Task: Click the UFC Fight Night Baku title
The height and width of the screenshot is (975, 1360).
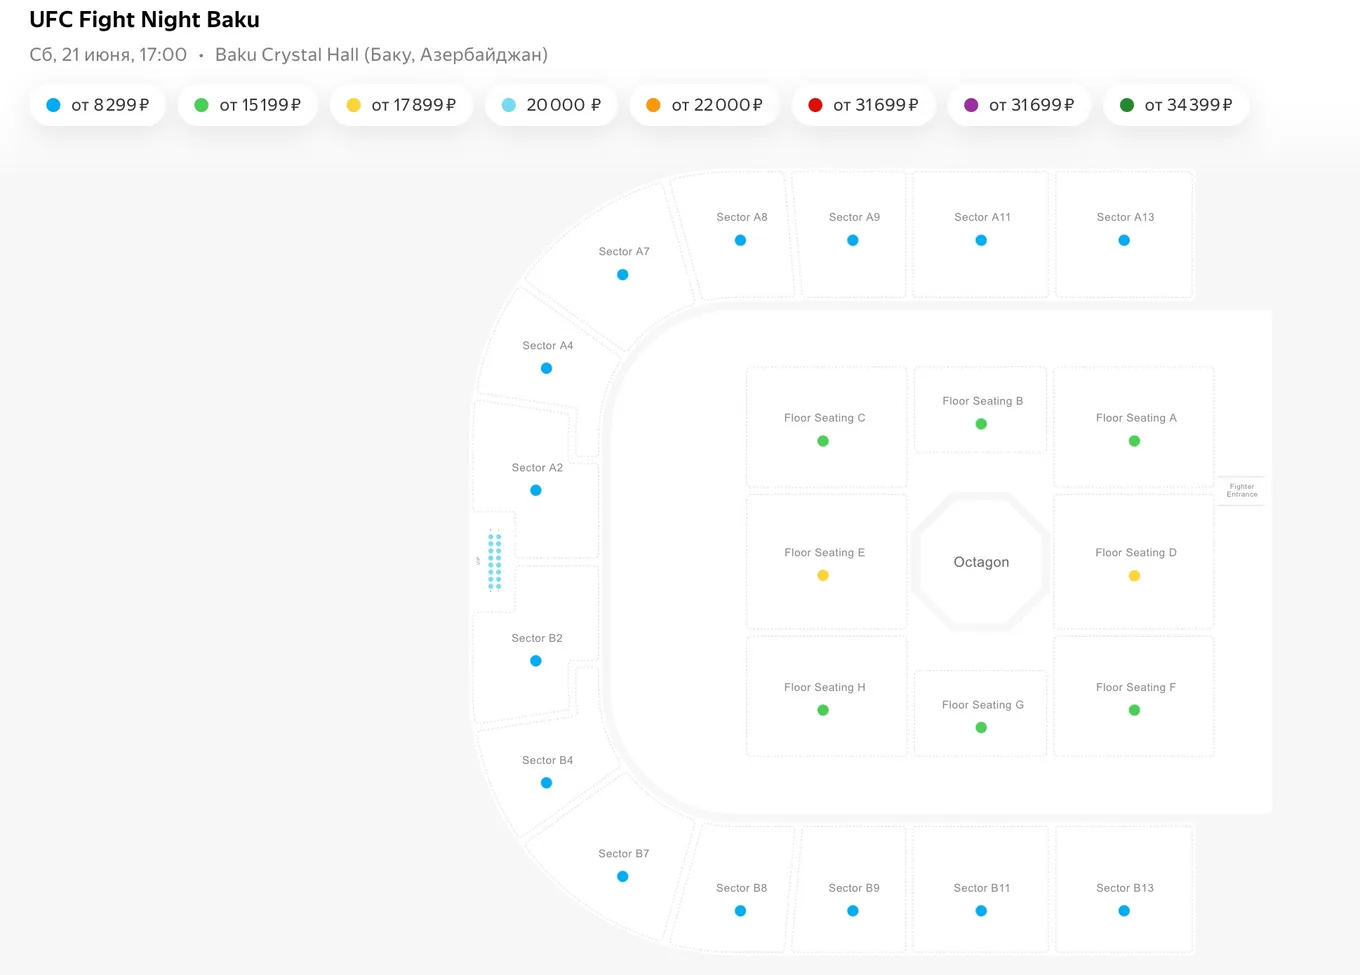Action: pyautogui.click(x=145, y=20)
